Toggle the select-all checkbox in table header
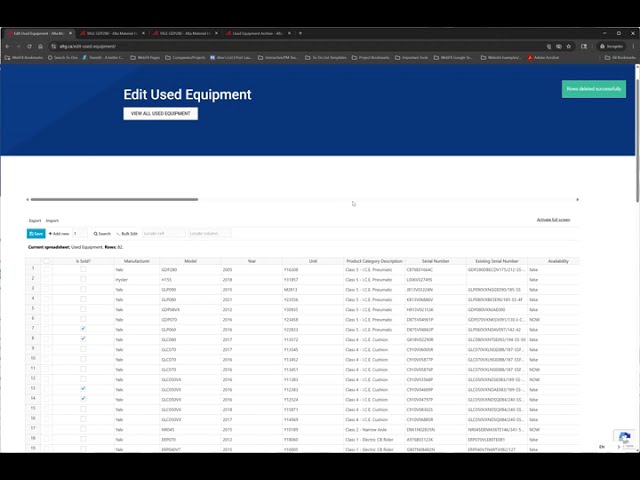 click(47, 261)
